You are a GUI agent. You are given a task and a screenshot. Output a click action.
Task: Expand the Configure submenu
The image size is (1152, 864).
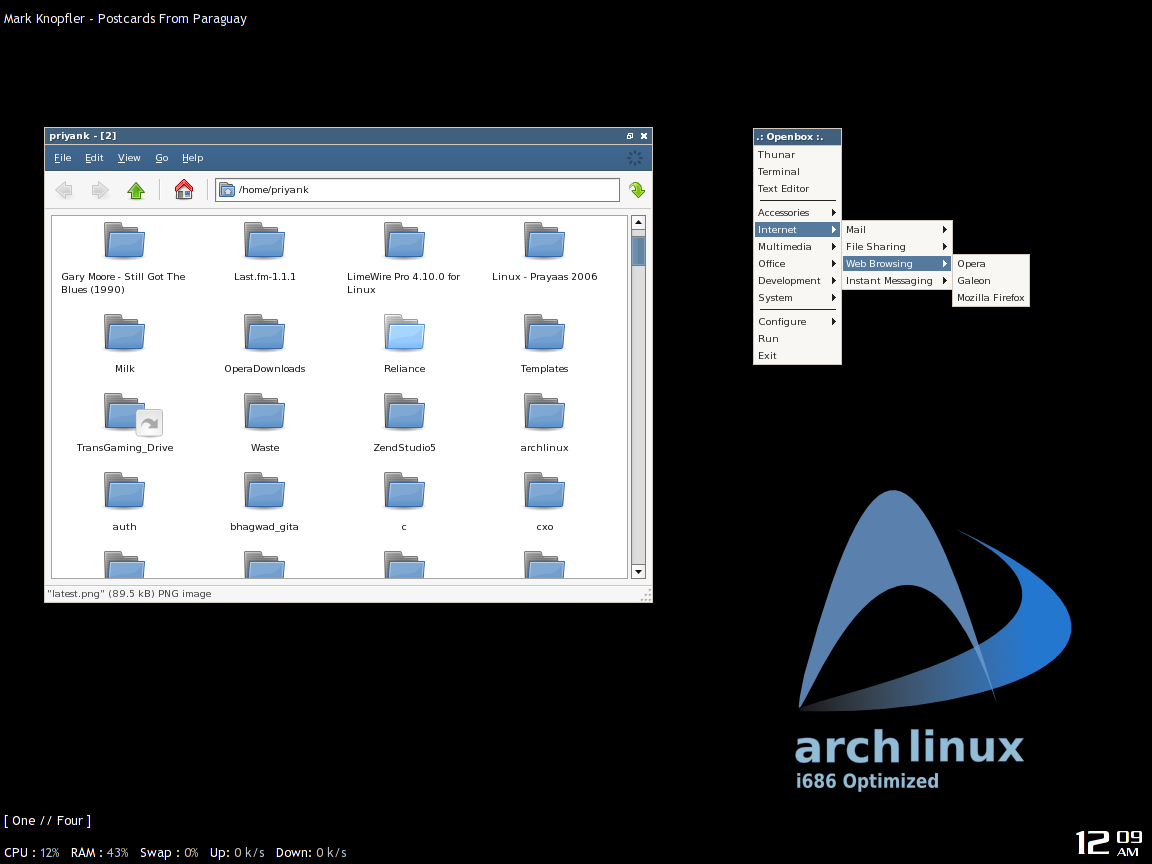tap(797, 321)
